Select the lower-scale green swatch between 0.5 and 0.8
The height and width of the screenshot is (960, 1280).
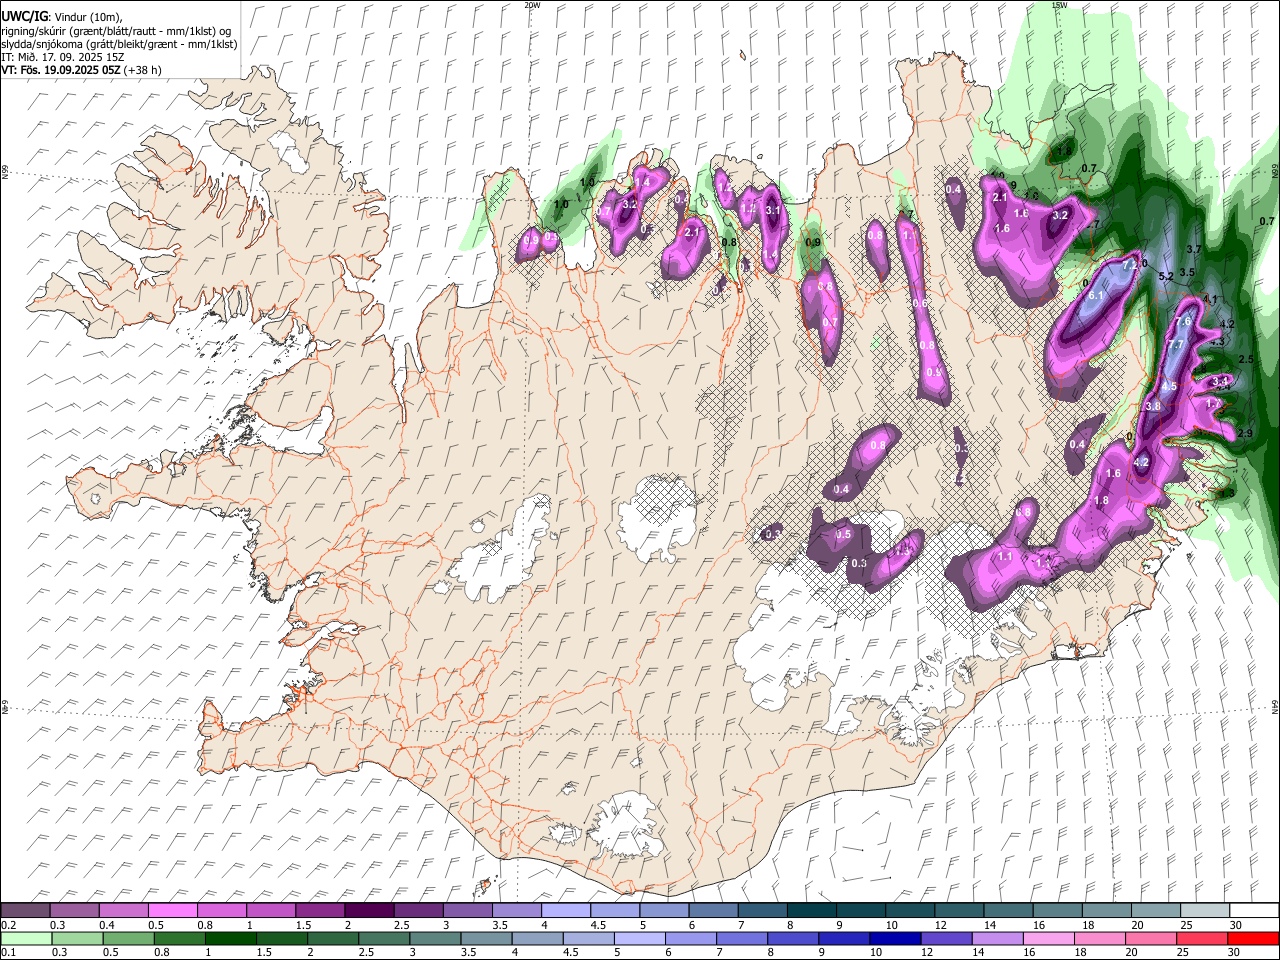pos(128,938)
